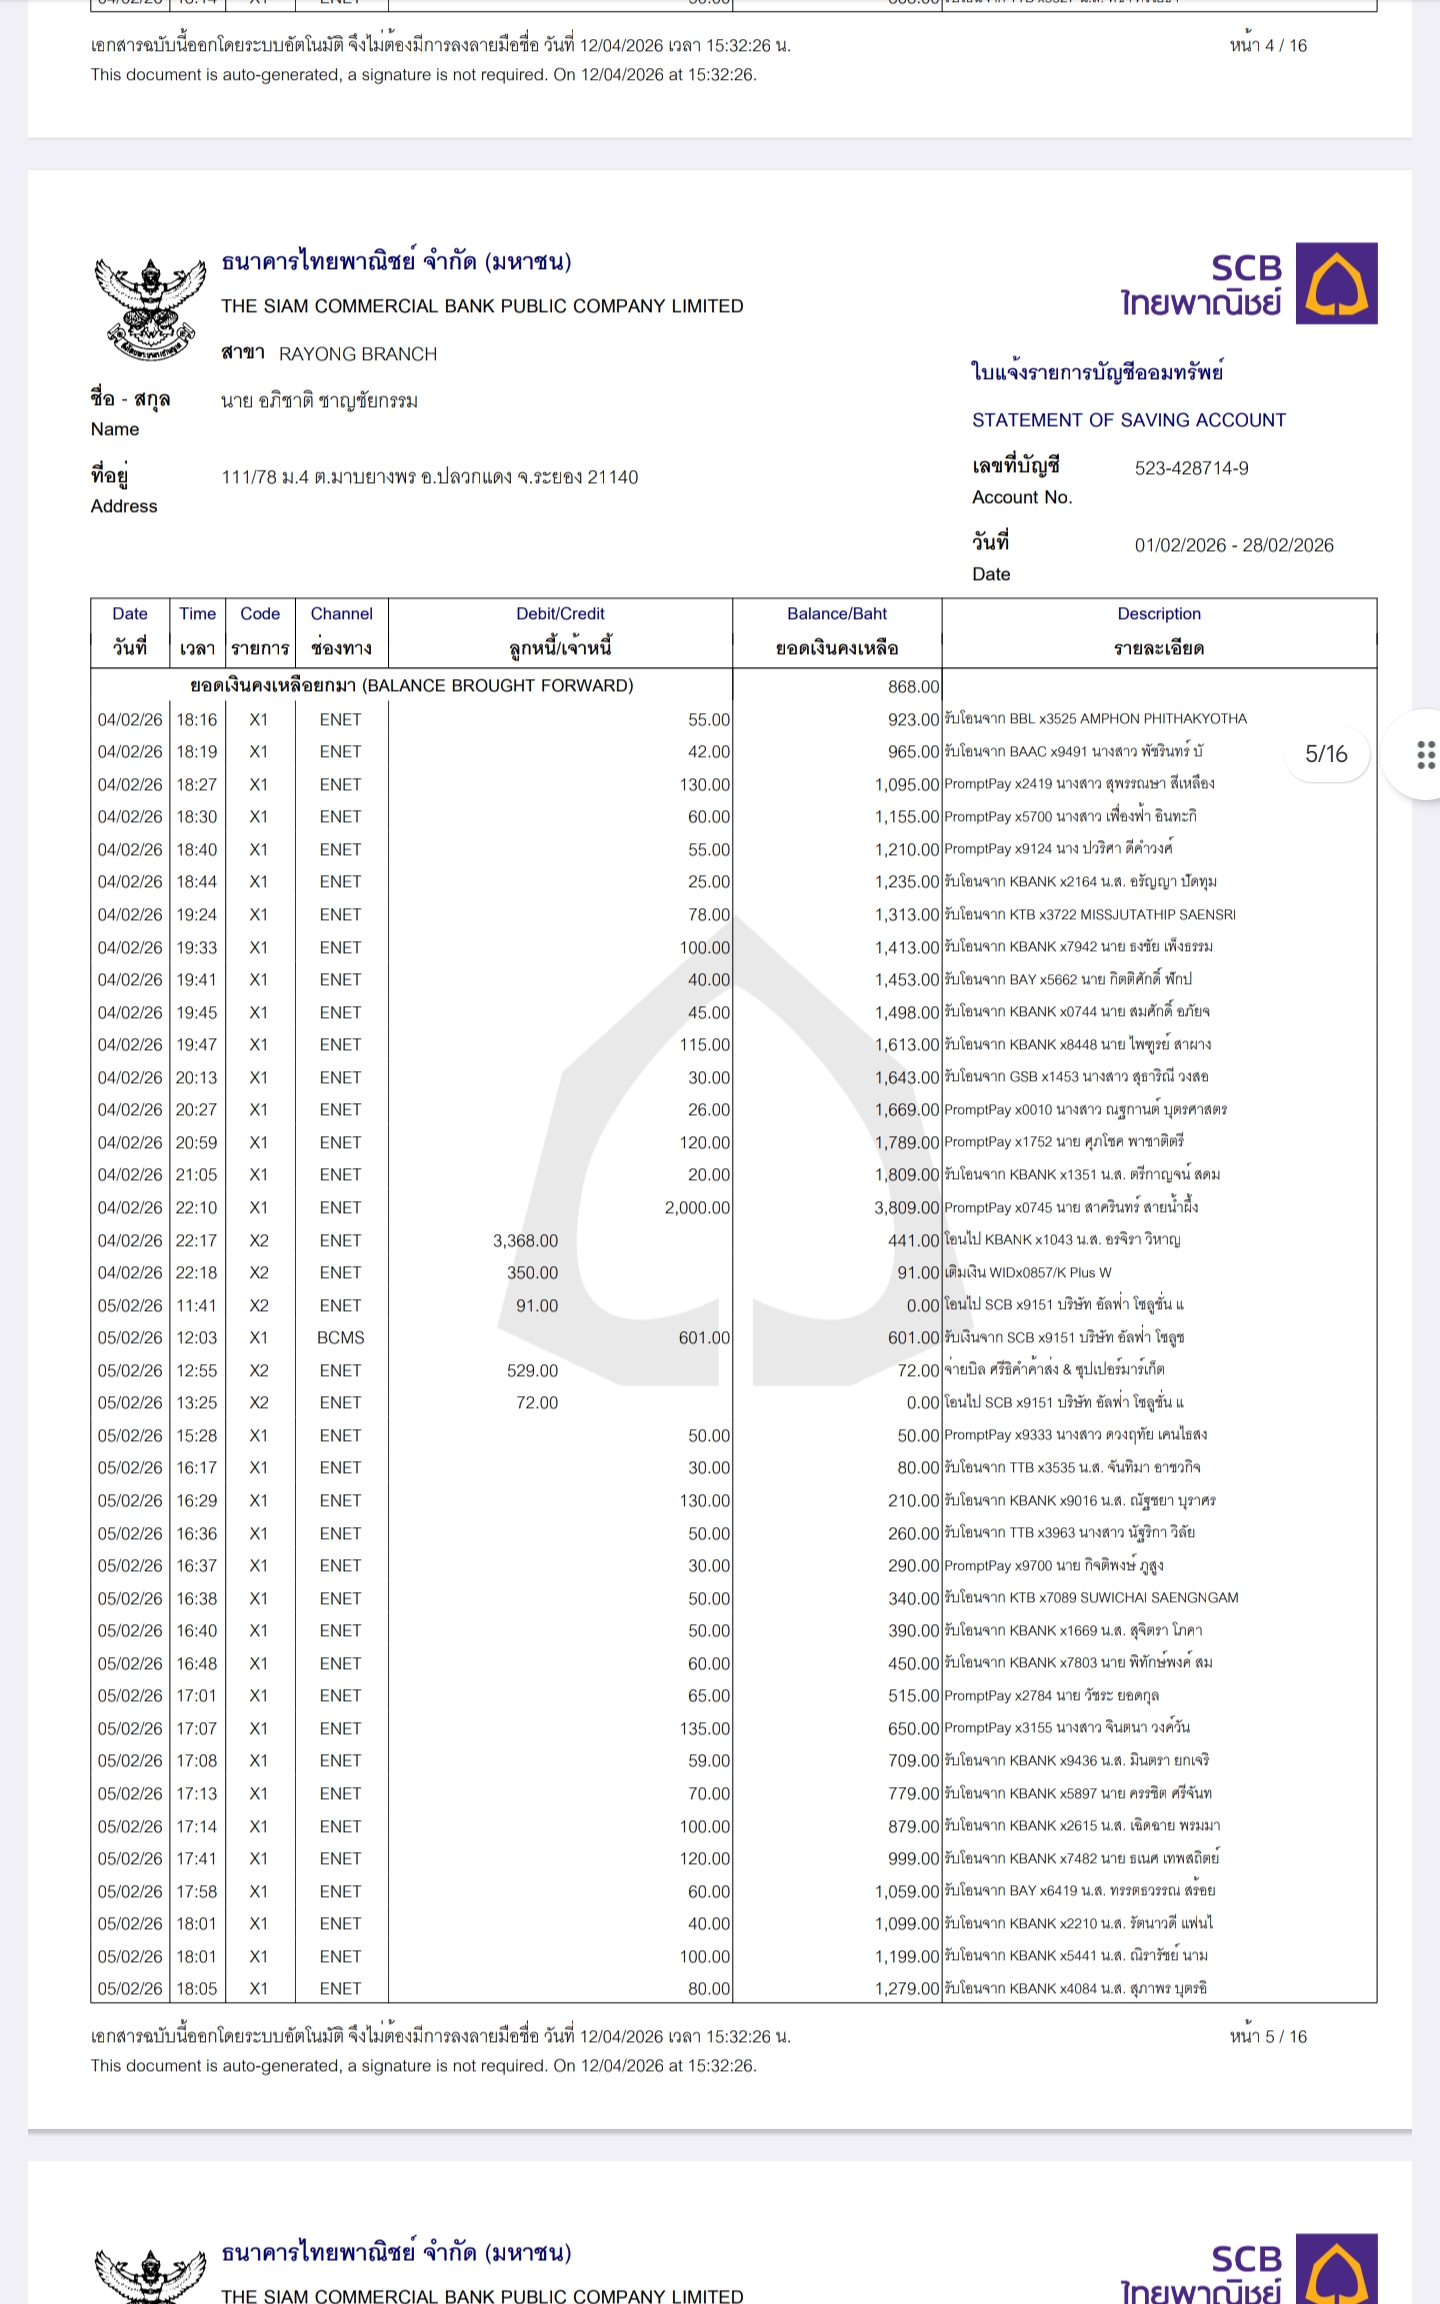Click the Garuda emblem on the next page

point(149,2274)
